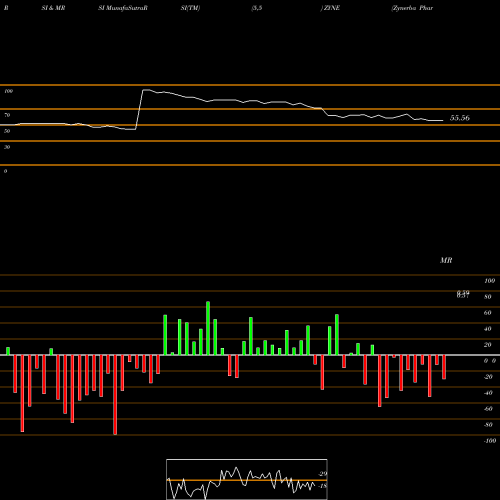Click the RSI left axis label 50
The height and width of the screenshot is (500, 500).
click(x=7, y=131)
